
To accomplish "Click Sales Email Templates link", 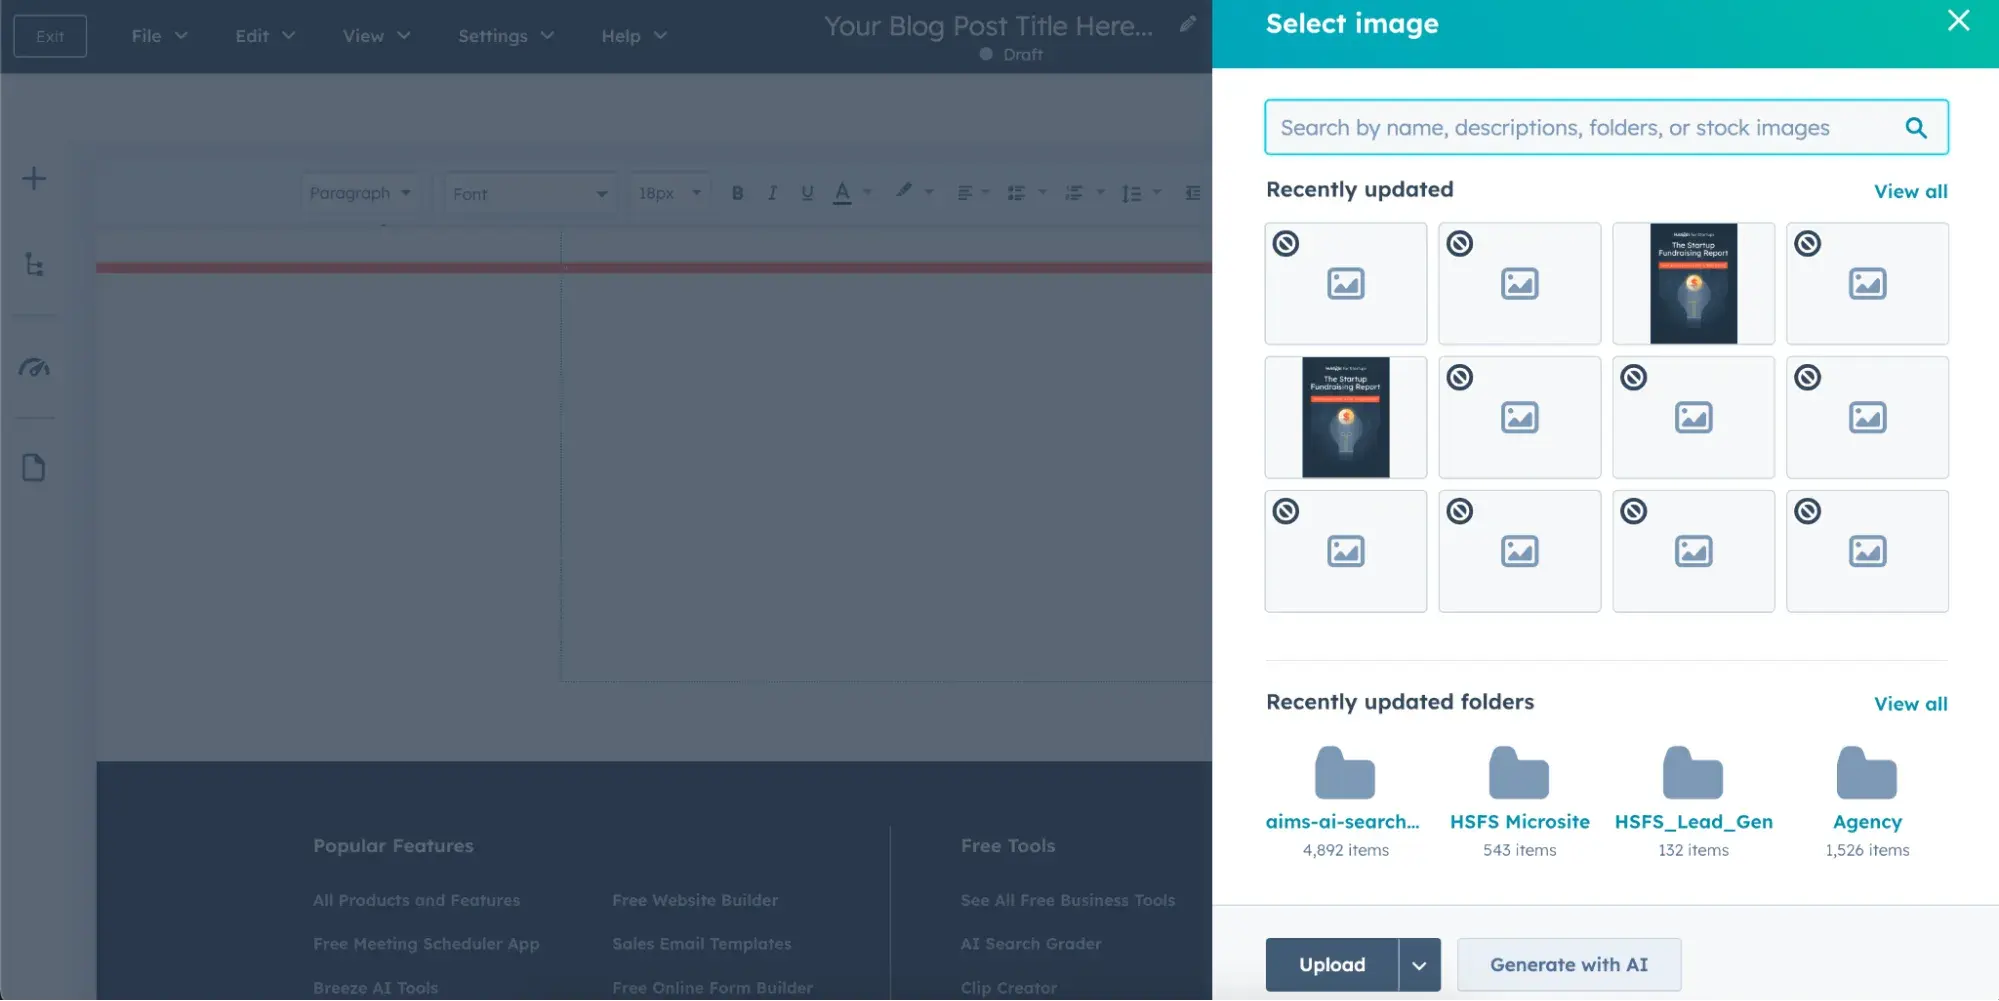I will pyautogui.click(x=701, y=944).
